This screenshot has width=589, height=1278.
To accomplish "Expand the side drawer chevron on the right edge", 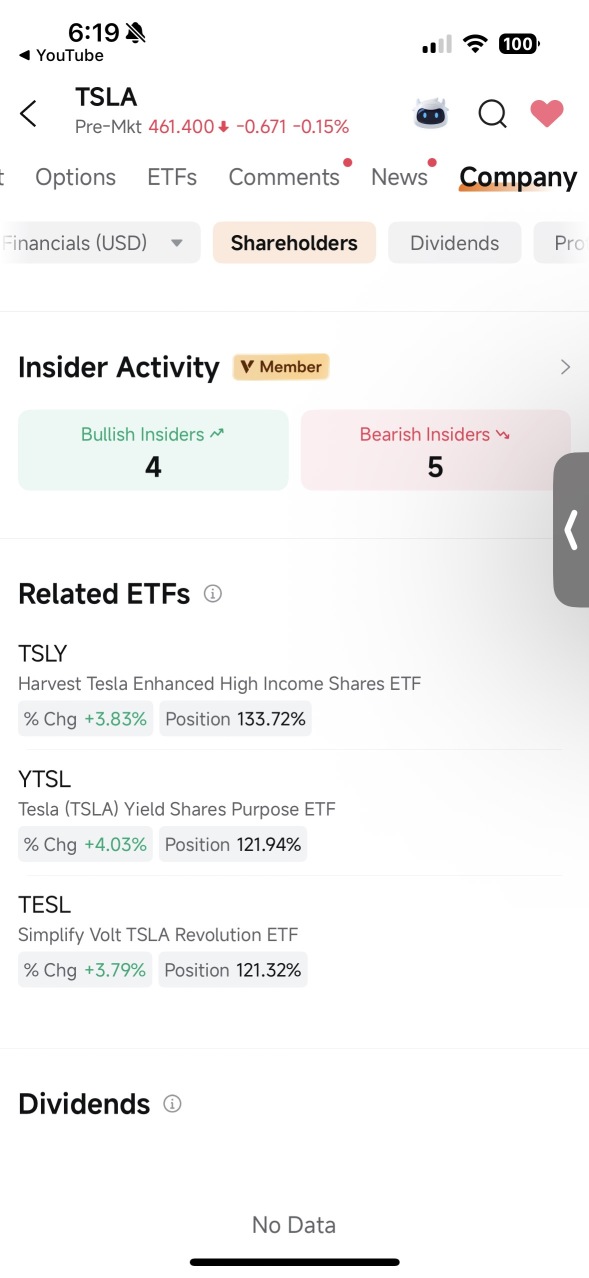I will click(x=572, y=530).
